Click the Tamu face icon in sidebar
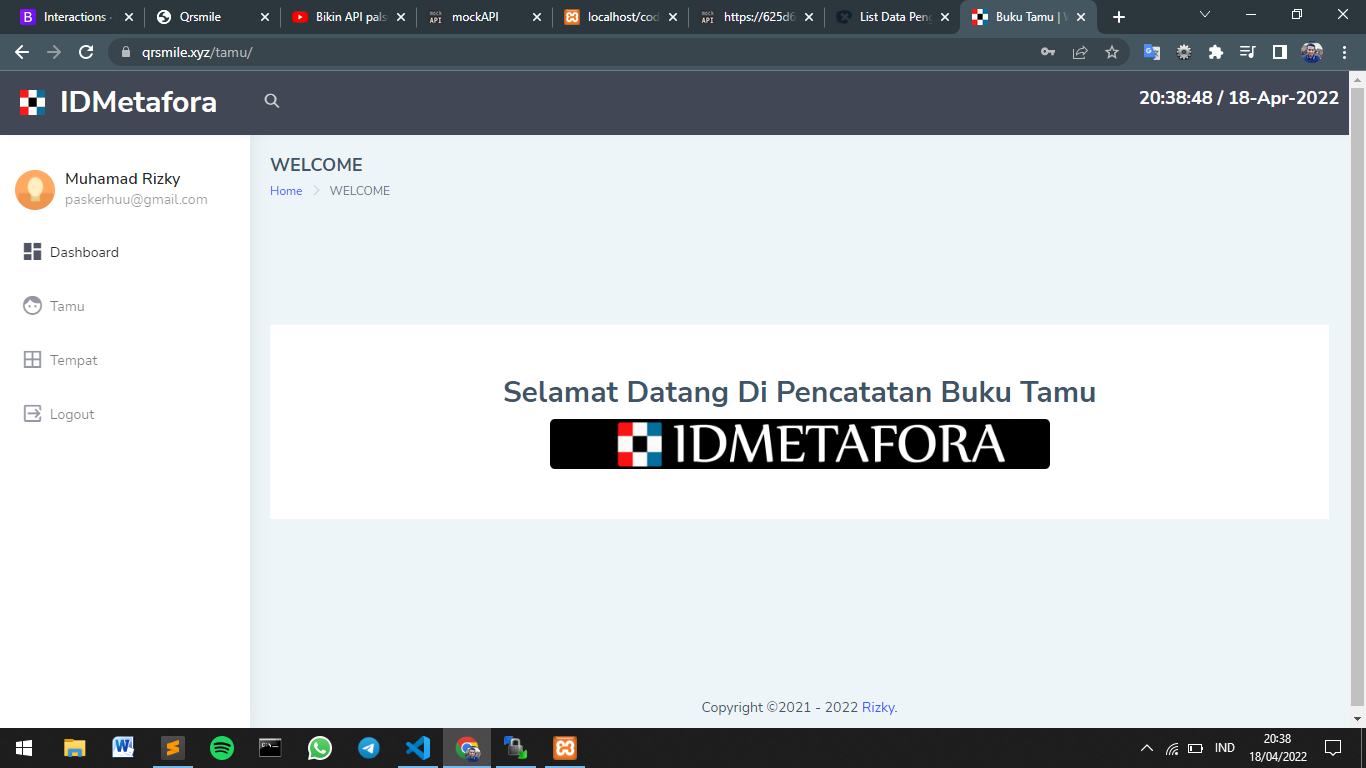 (32, 306)
